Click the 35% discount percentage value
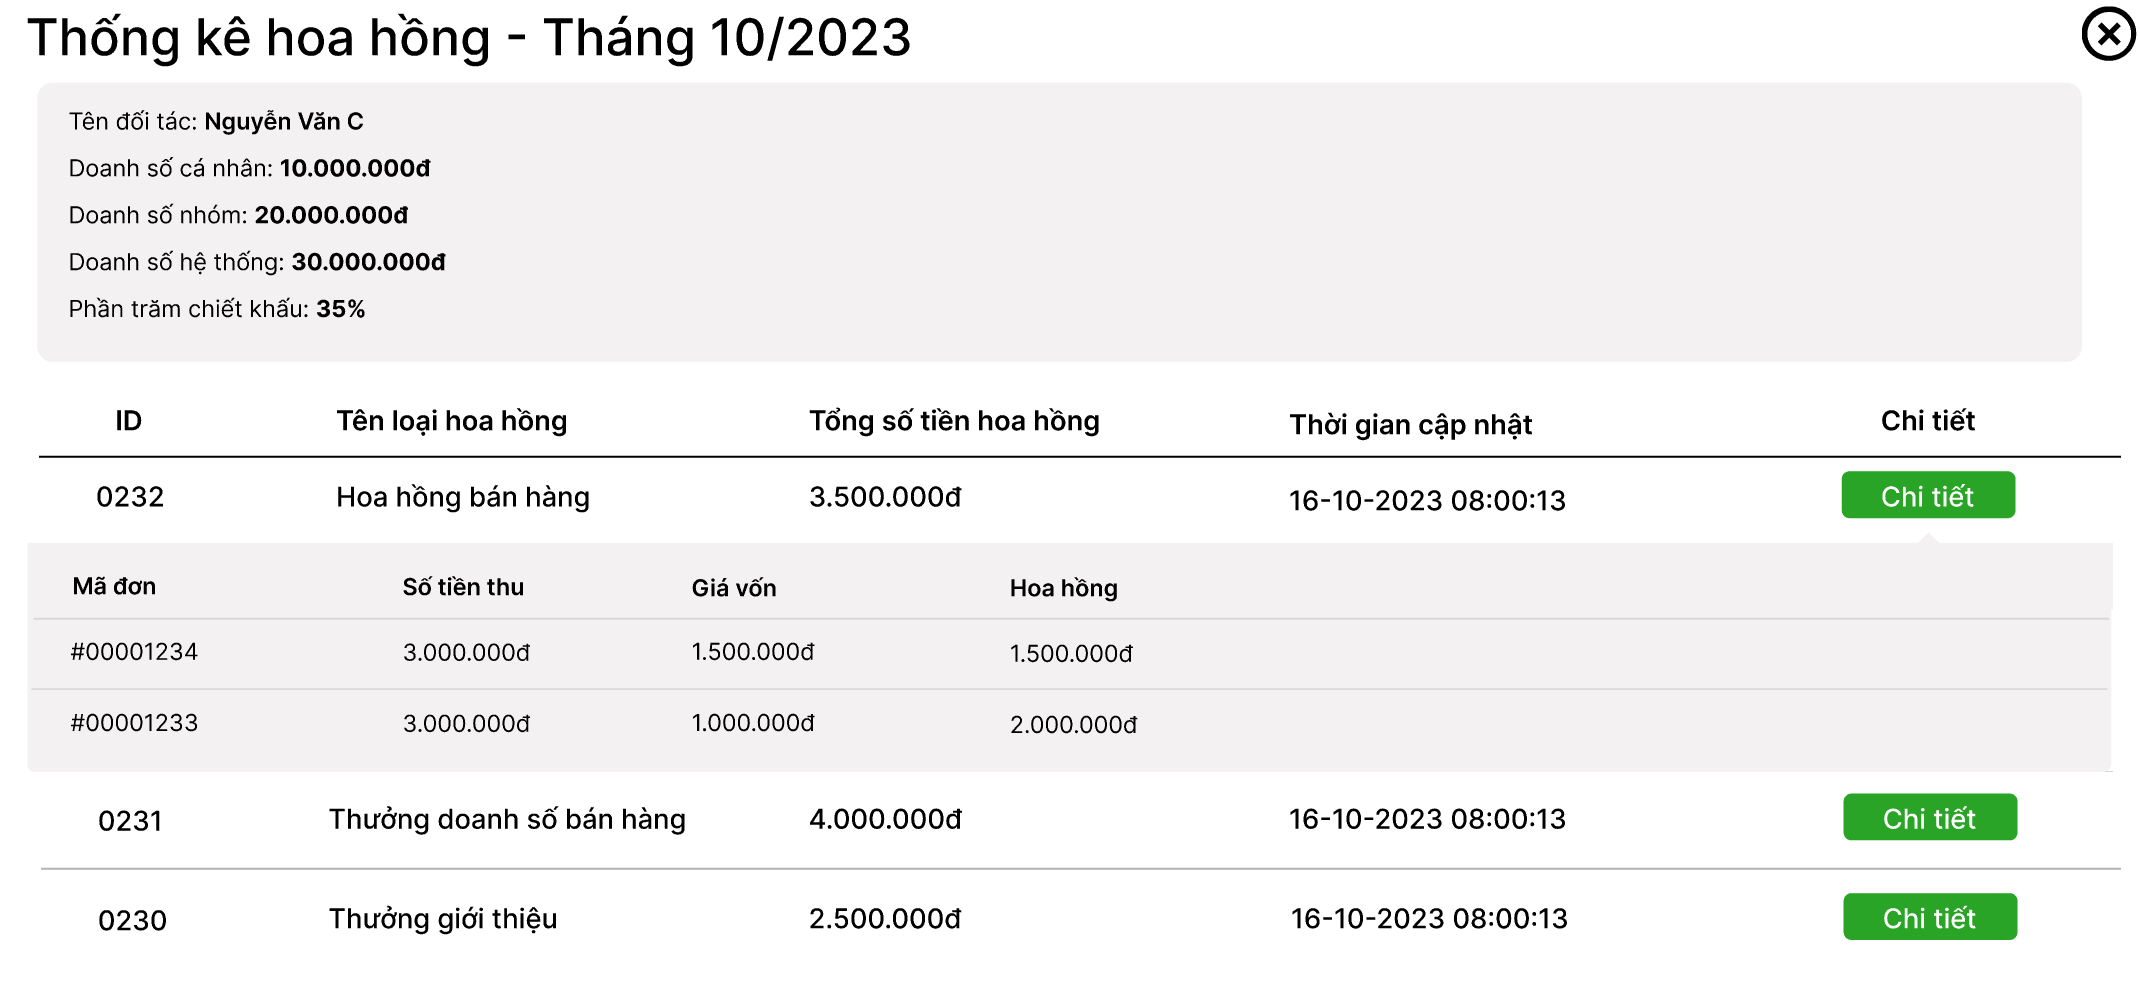2140x982 pixels. (x=340, y=309)
